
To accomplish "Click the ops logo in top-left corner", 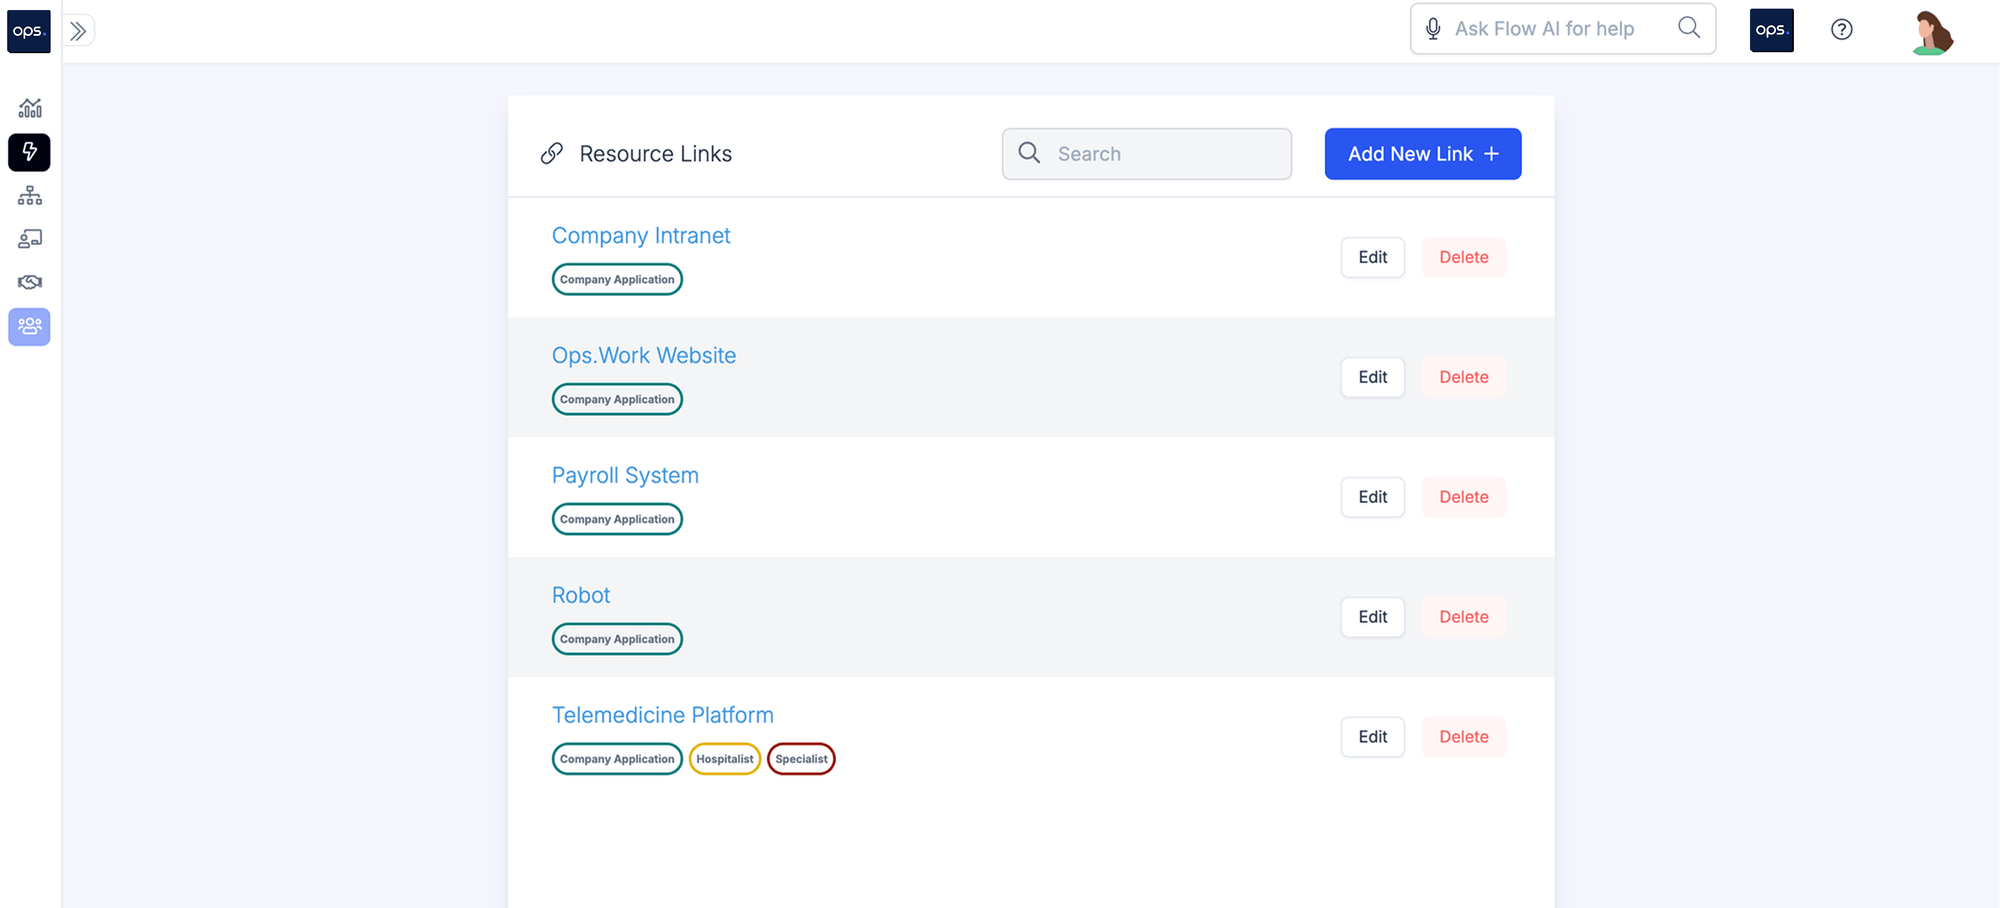I will coord(29,31).
